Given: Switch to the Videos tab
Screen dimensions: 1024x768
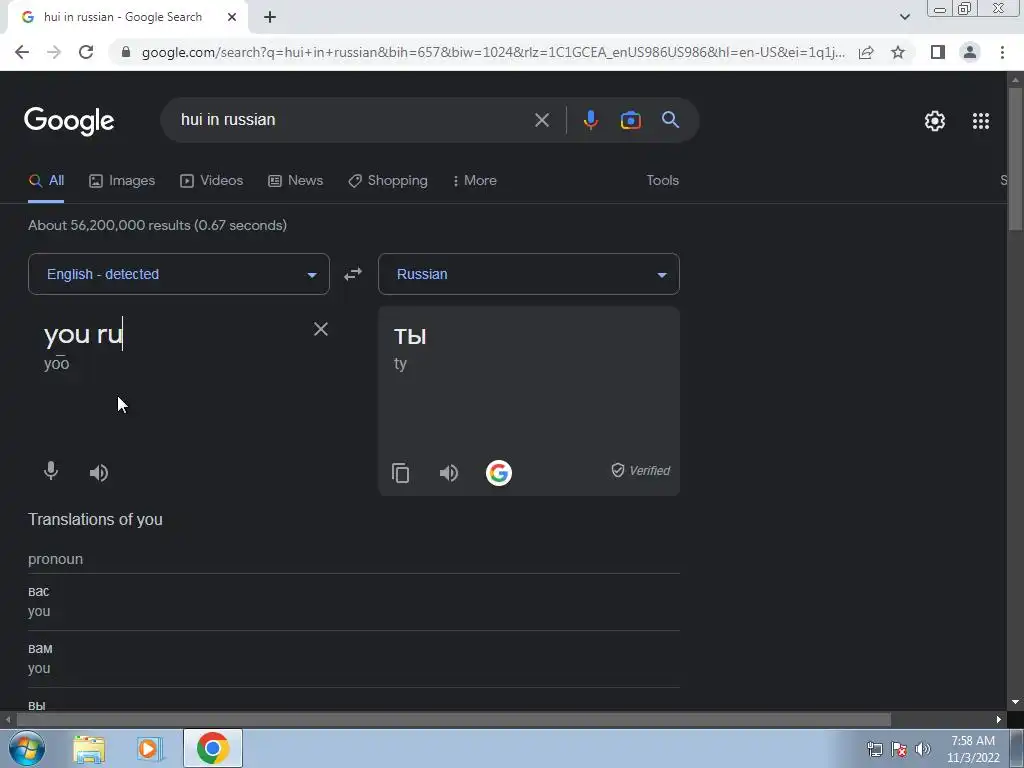Looking at the screenshot, I should (x=212, y=181).
